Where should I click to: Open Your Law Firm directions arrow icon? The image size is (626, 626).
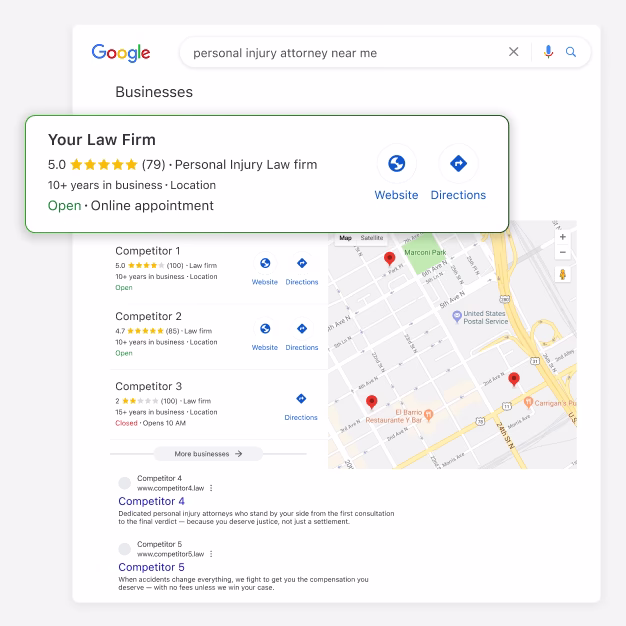tap(458, 164)
